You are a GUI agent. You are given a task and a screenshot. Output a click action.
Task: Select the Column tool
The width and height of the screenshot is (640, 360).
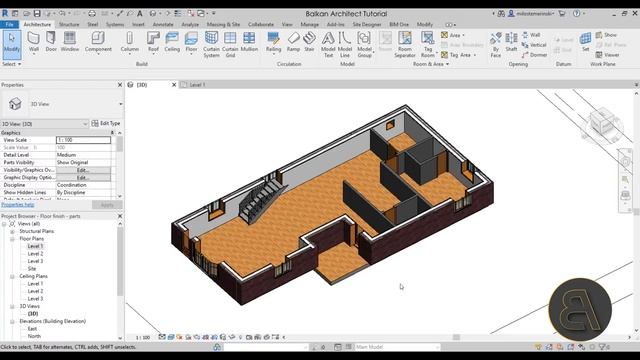[129, 42]
